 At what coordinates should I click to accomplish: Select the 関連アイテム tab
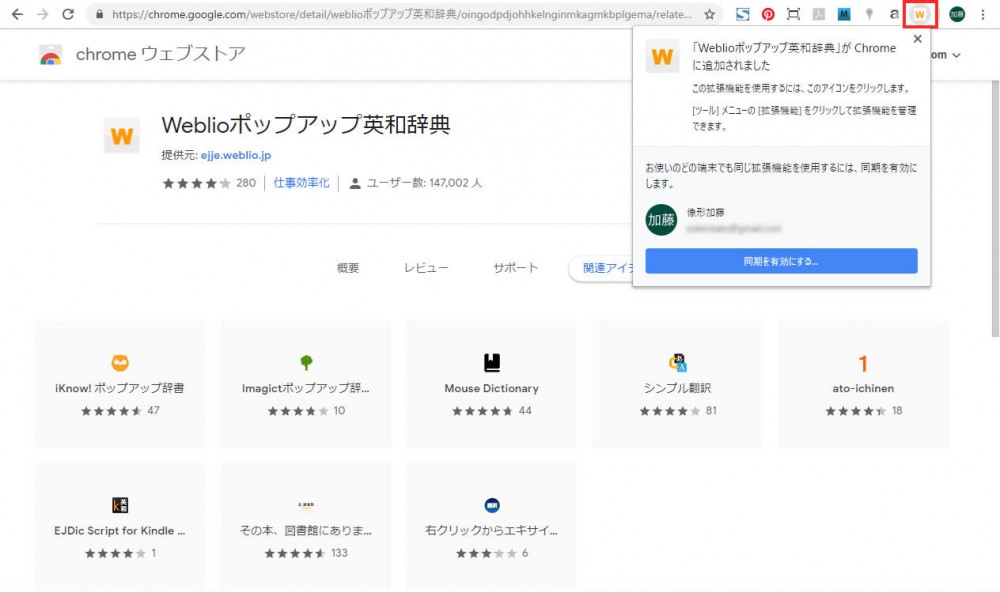tap(600, 268)
